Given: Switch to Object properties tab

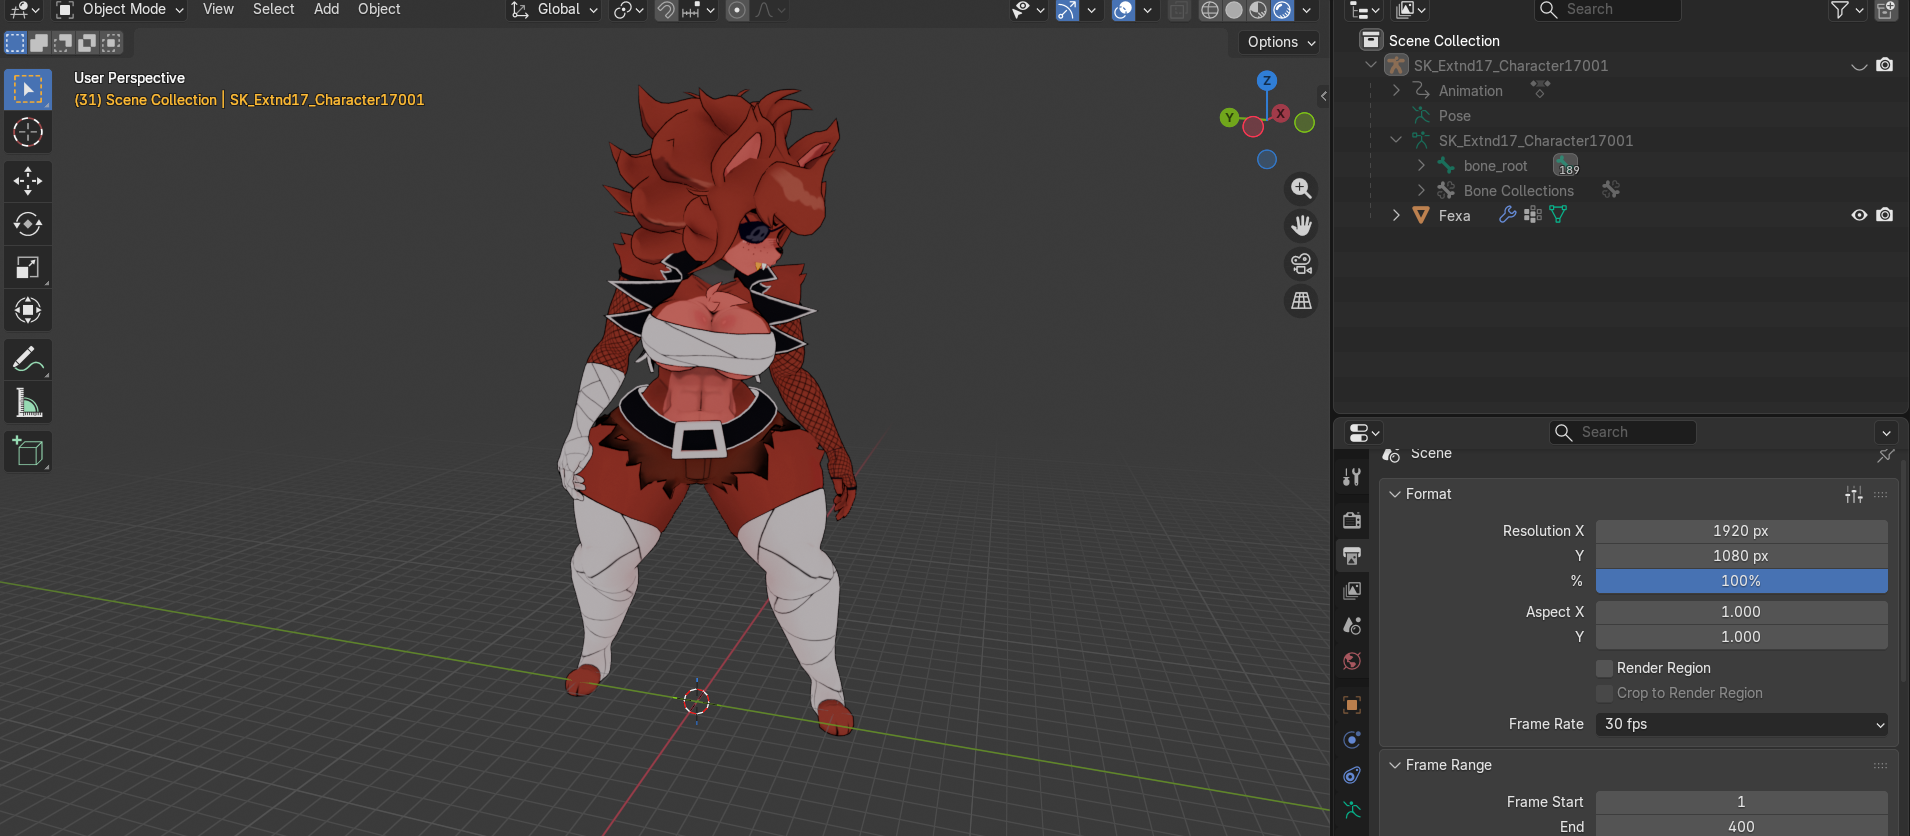Looking at the screenshot, I should click(x=1352, y=705).
